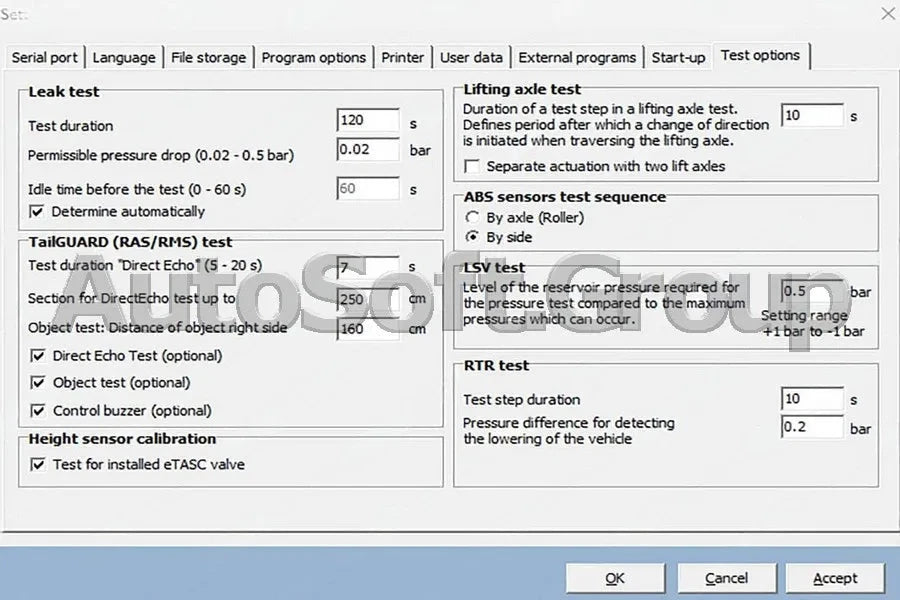Screen dimensions: 900x600
Task: Open the User data tab
Action: point(470,57)
